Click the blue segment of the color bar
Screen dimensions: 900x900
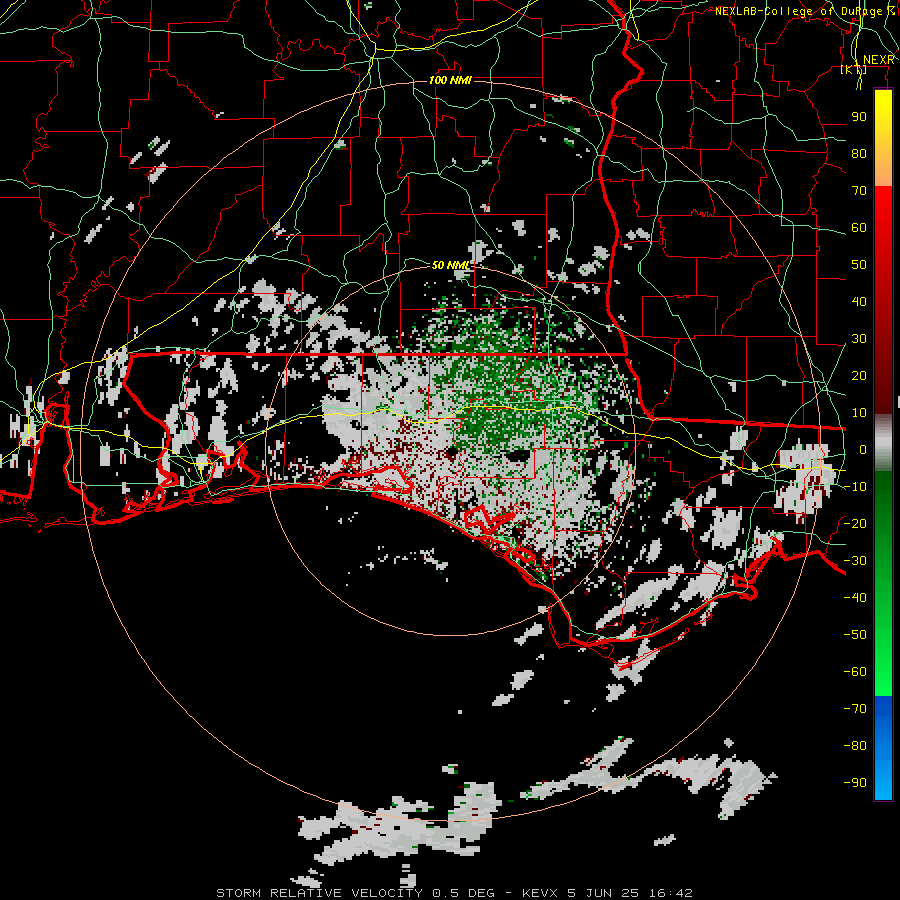coord(883,748)
